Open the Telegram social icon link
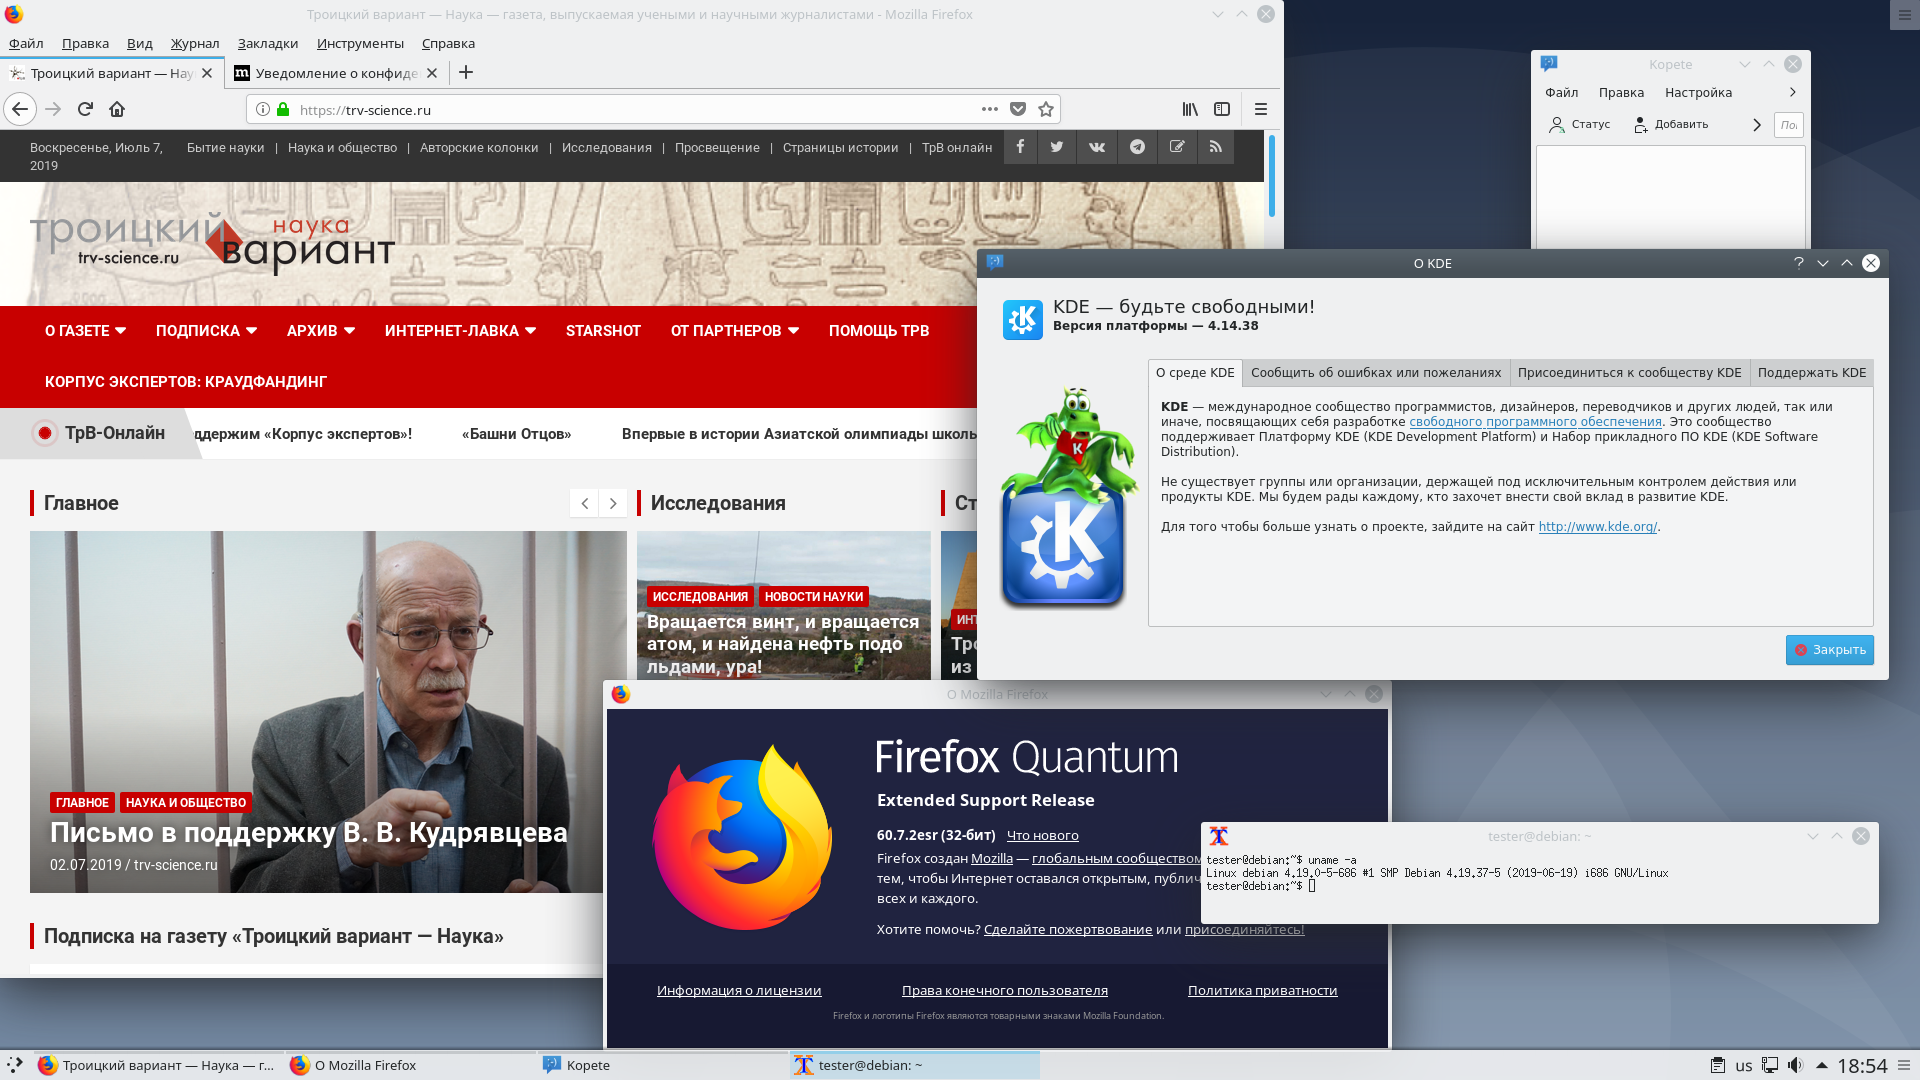The image size is (1920, 1080). pos(1137,147)
